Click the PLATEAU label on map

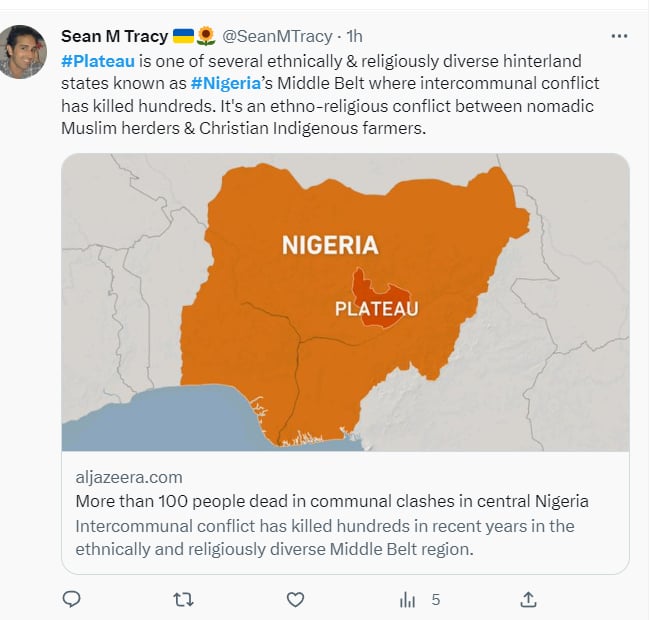[x=377, y=309]
